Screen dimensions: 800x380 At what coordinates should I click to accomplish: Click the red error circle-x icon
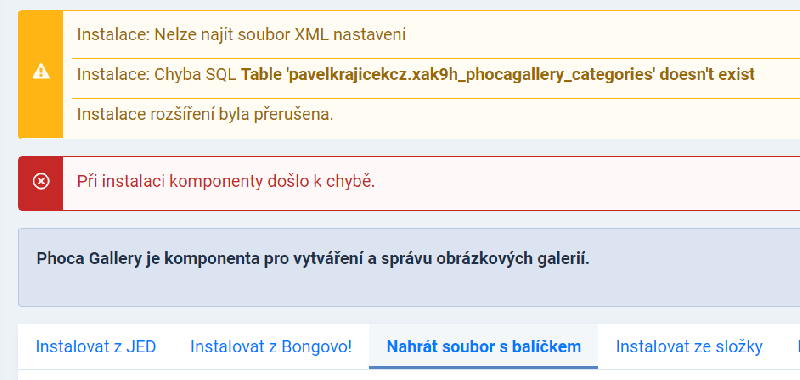tap(41, 182)
